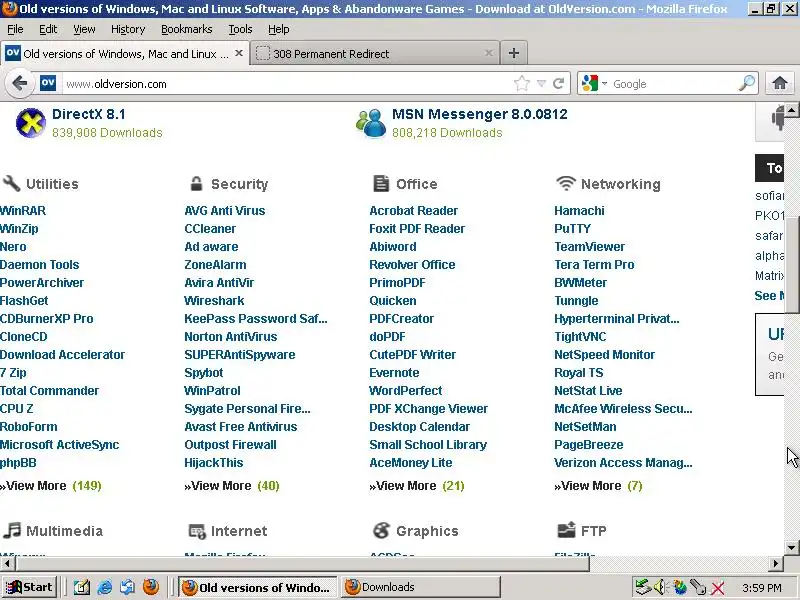The height and width of the screenshot is (600, 800).
Task: Open the WinRAR link
Action: pyautogui.click(x=23, y=211)
